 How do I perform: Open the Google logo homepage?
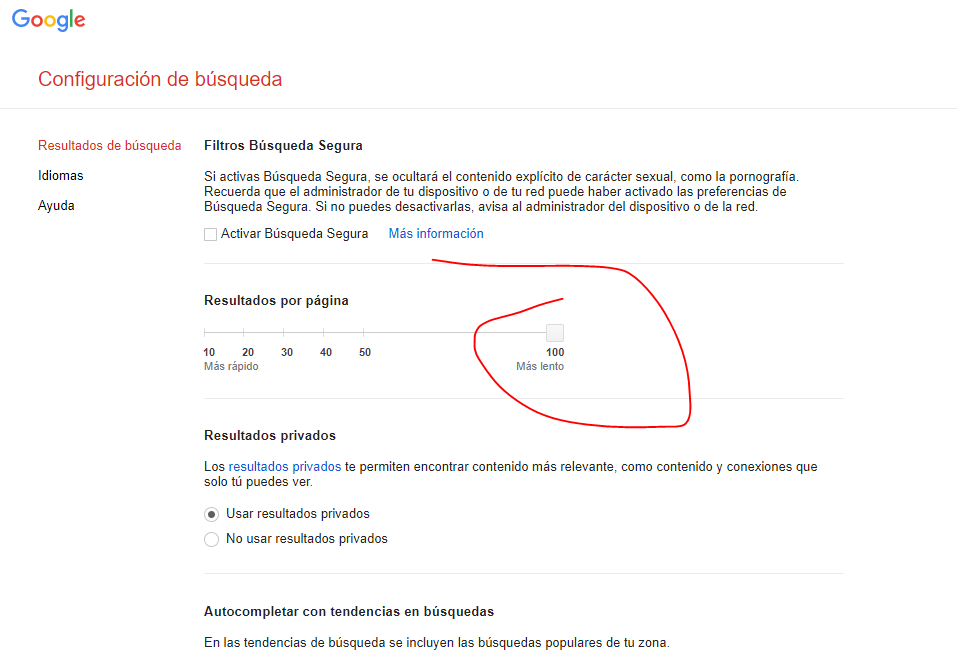click(49, 20)
